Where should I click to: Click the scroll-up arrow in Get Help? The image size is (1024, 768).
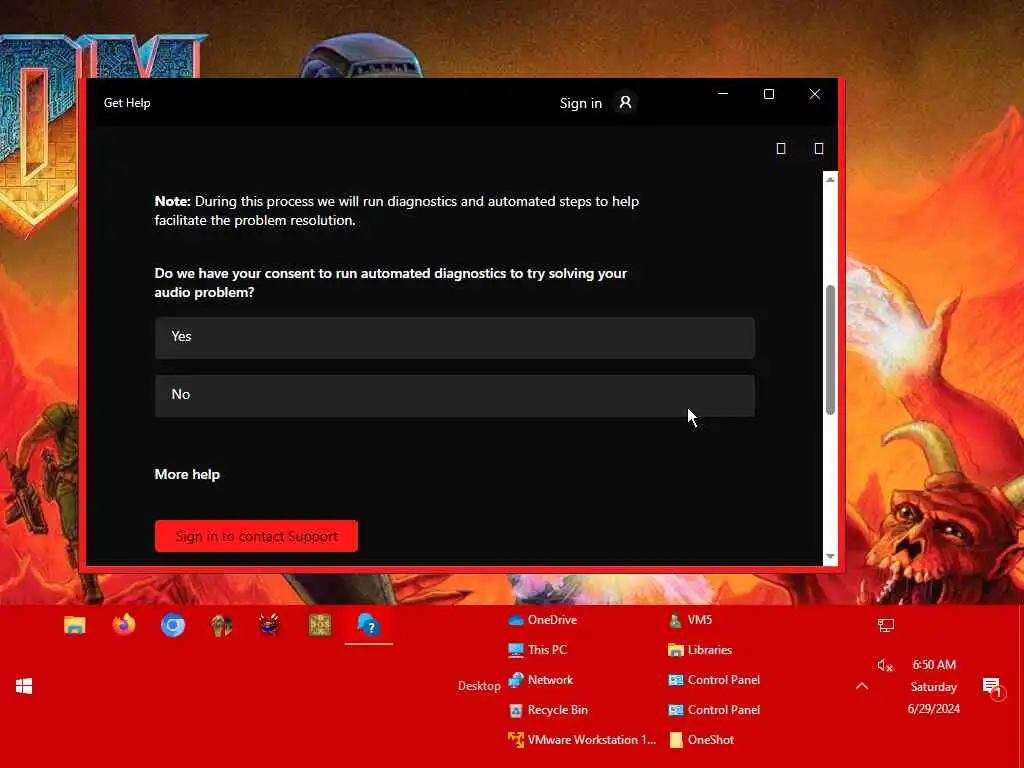point(830,180)
